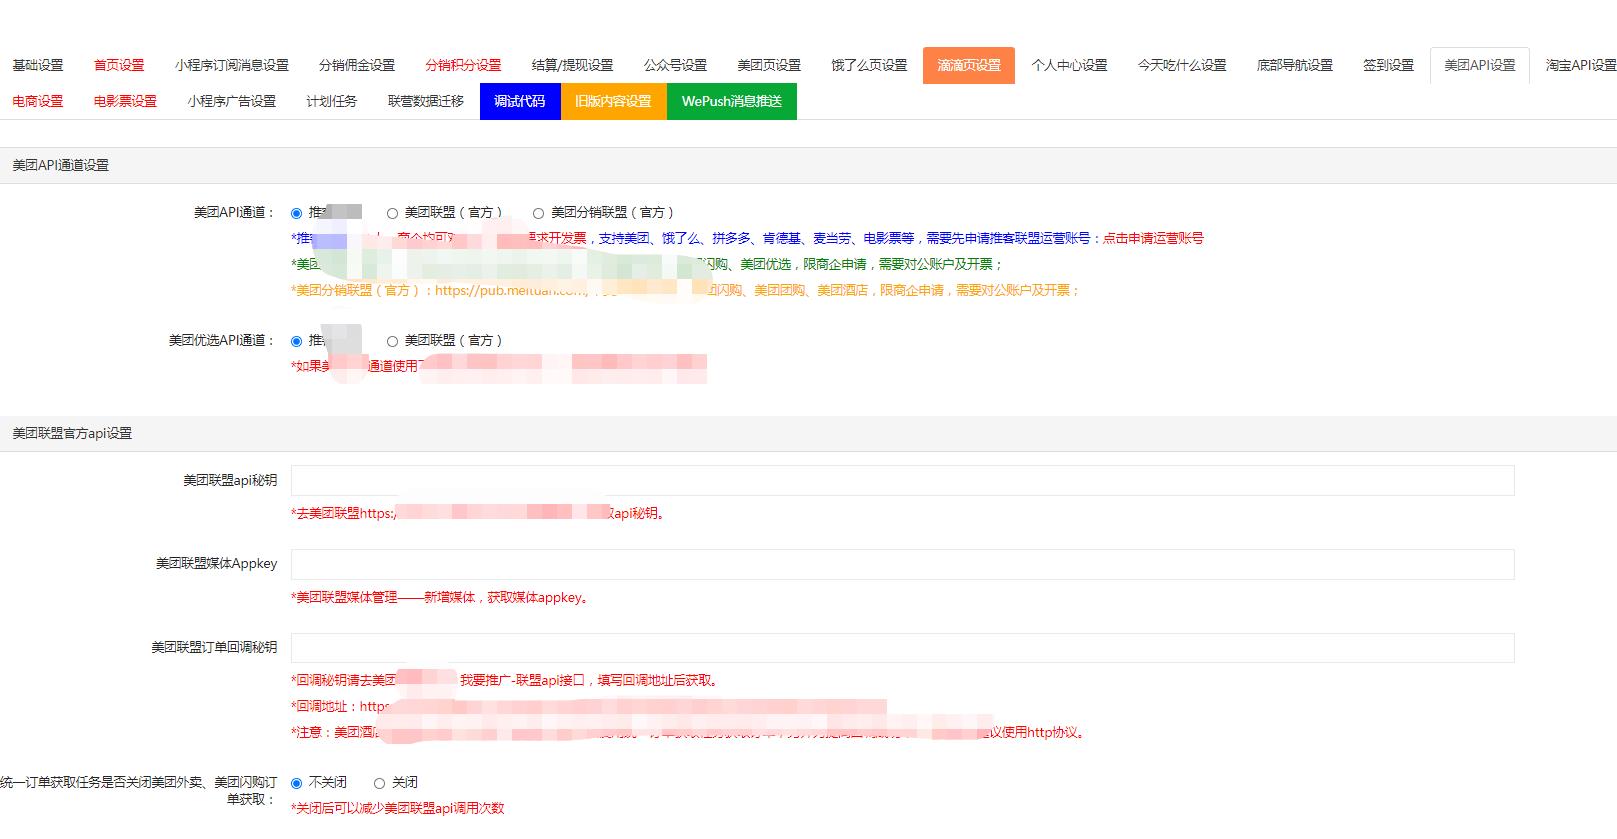Image resolution: width=1617 pixels, height=839 pixels.
Task: Click the hint starting with *回调秘钥请去美团
Action: coord(505,680)
